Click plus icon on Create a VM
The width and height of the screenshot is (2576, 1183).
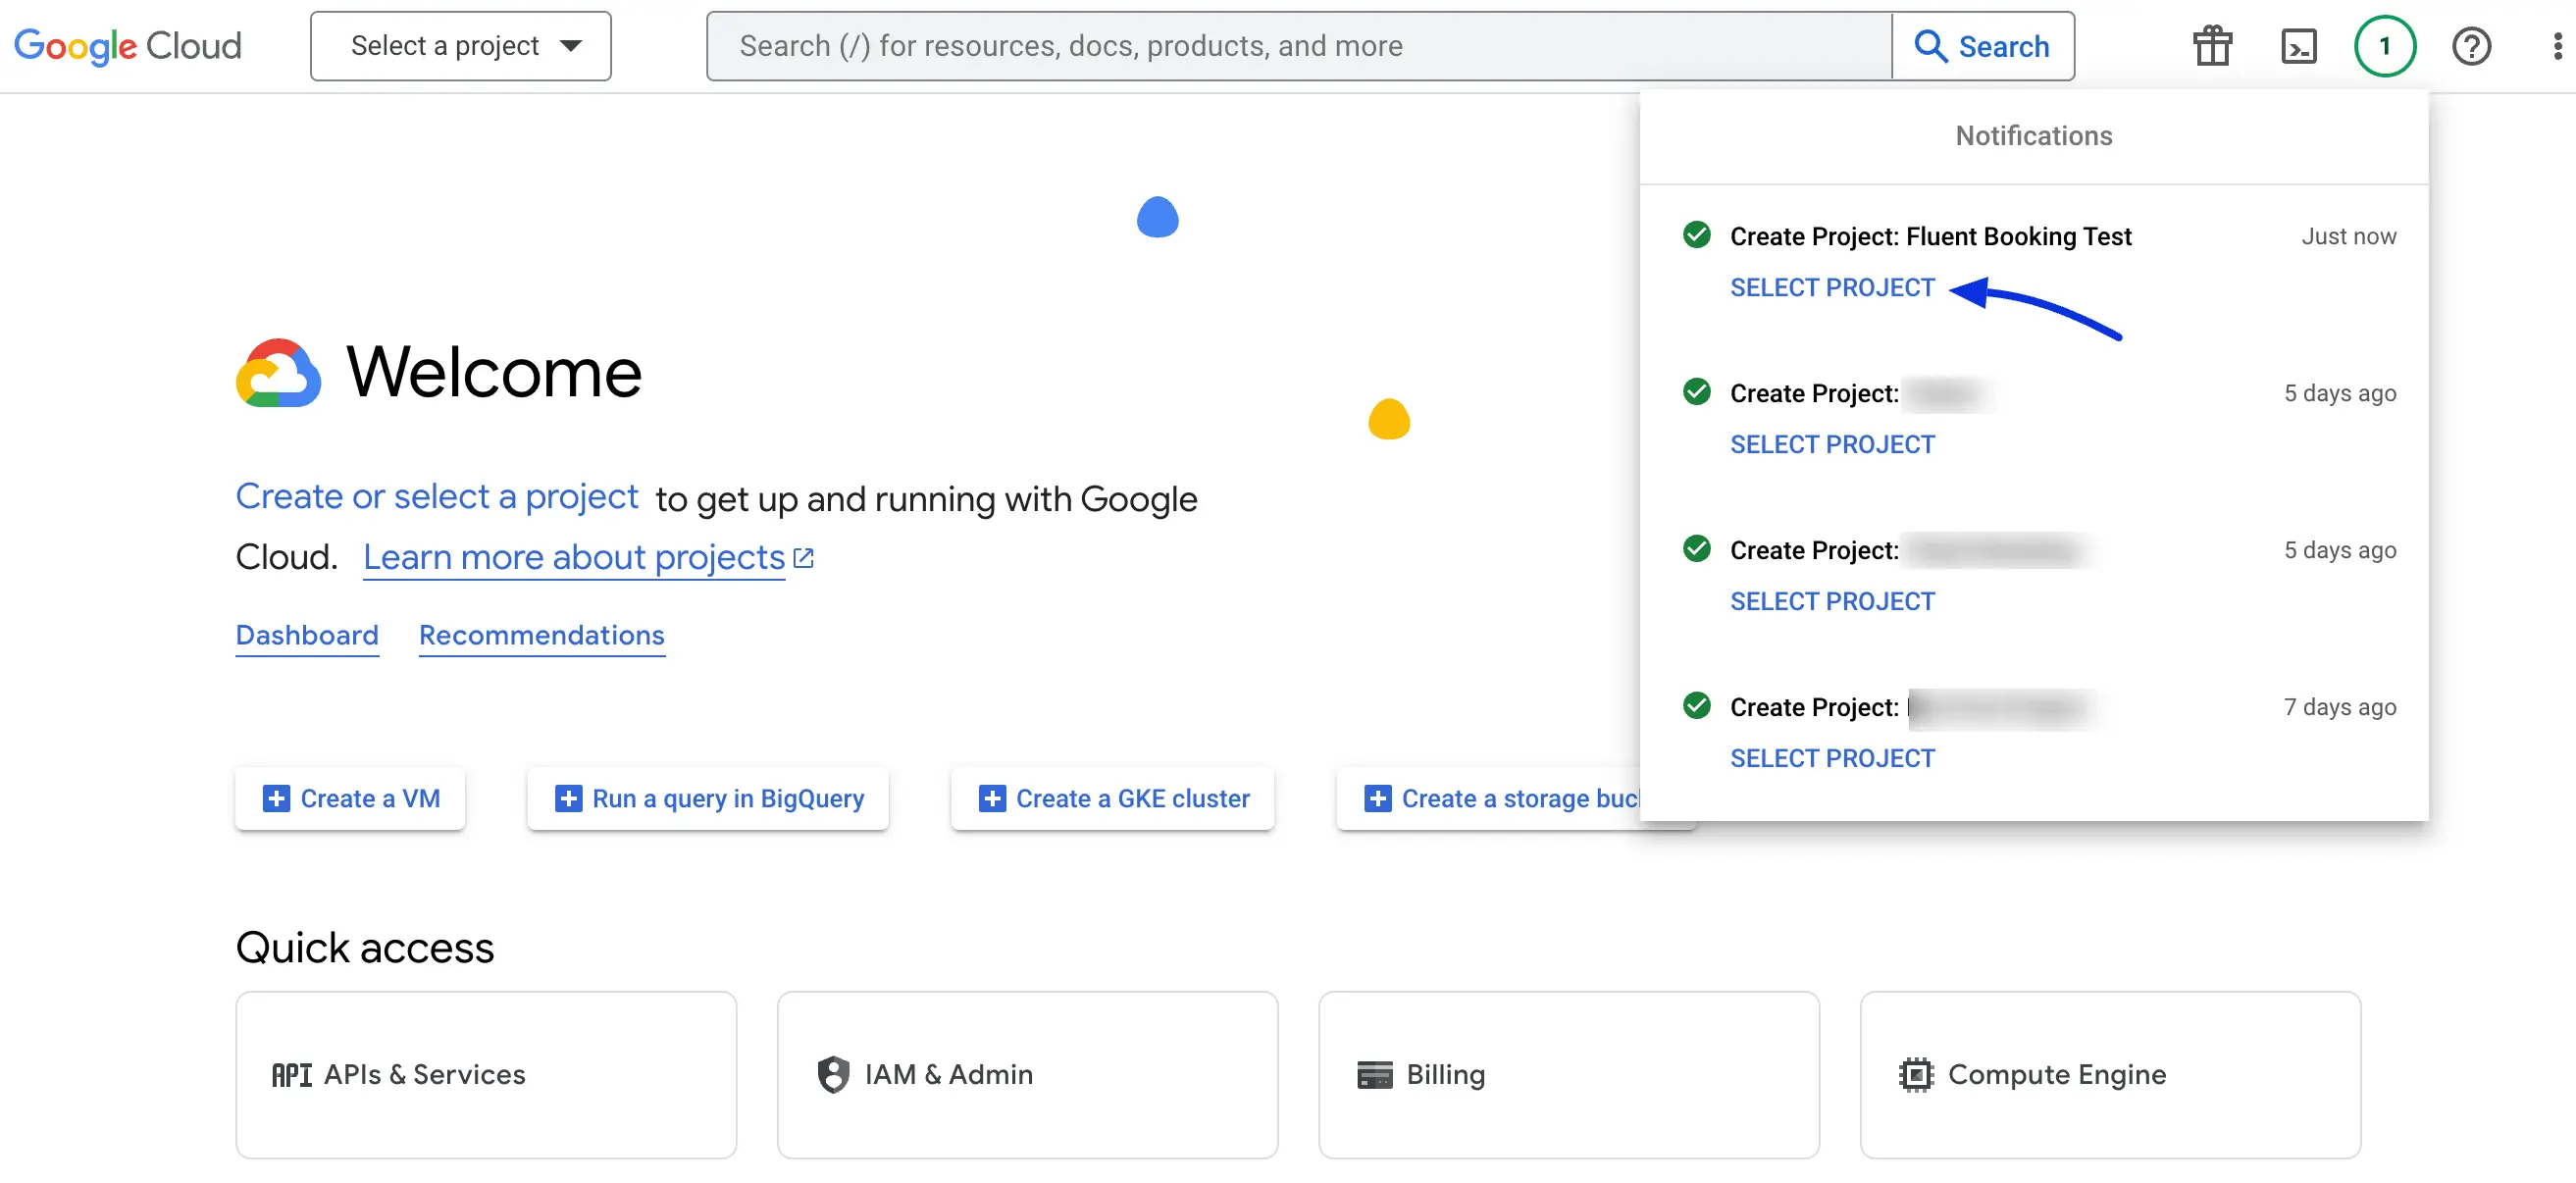coord(276,799)
